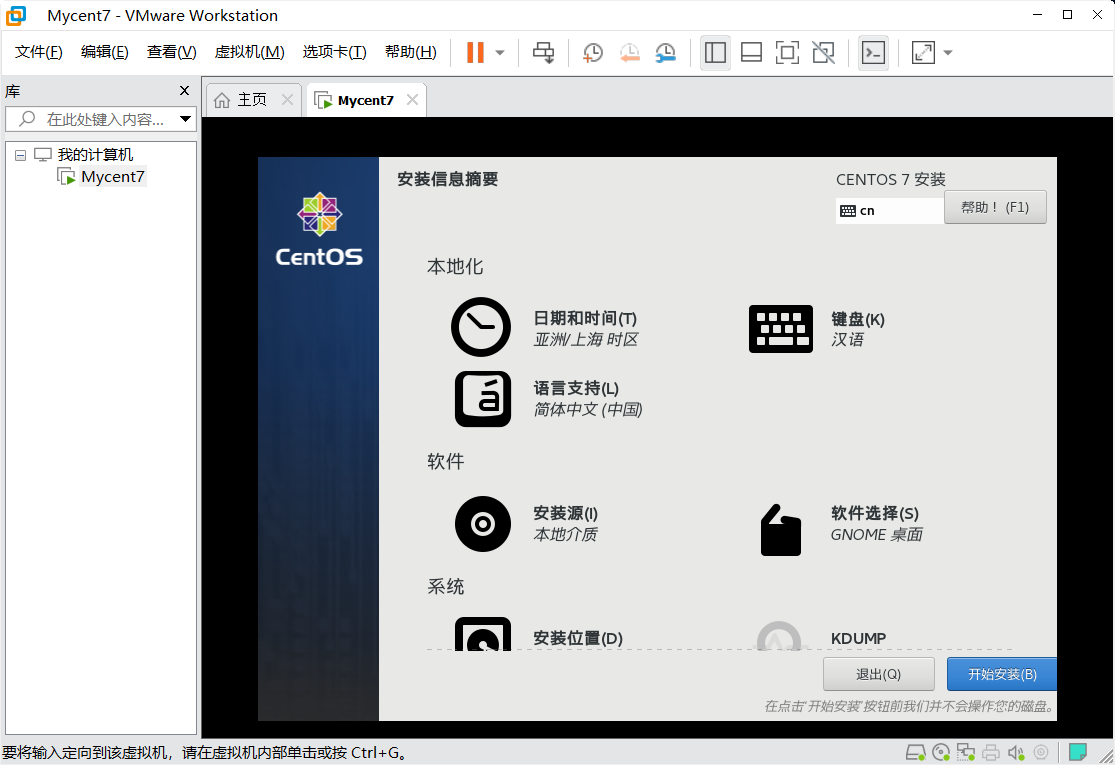
Task: Open 安装源 disc icon
Action: (x=483, y=524)
